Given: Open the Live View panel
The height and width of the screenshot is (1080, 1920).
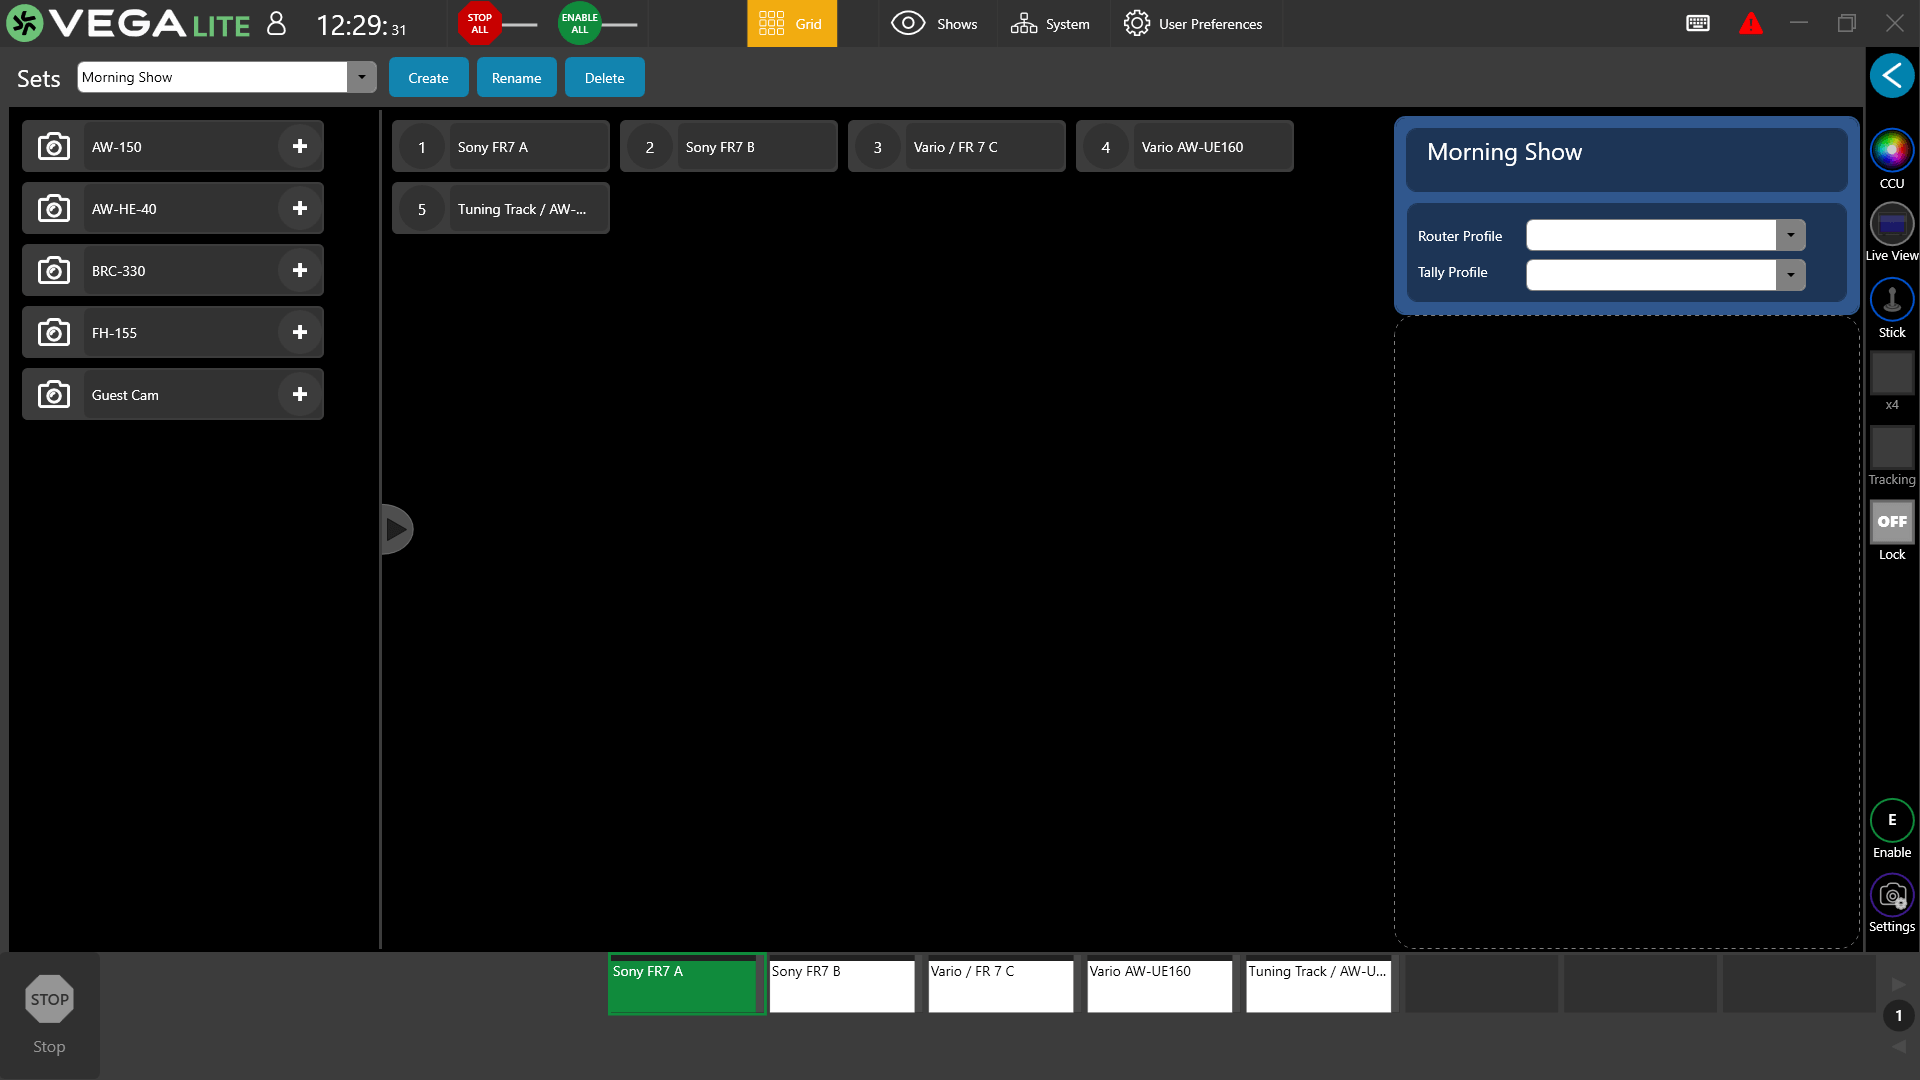Looking at the screenshot, I should (1892, 223).
